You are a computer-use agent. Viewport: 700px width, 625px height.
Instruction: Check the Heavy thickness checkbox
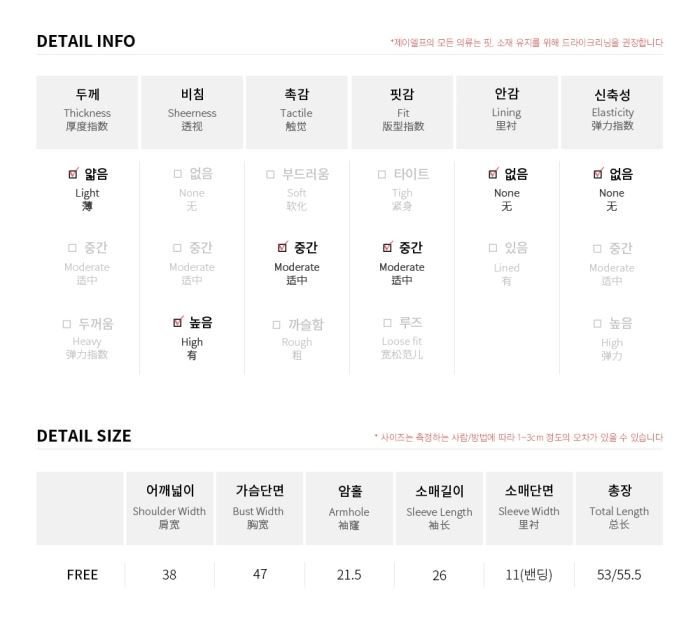(67, 324)
